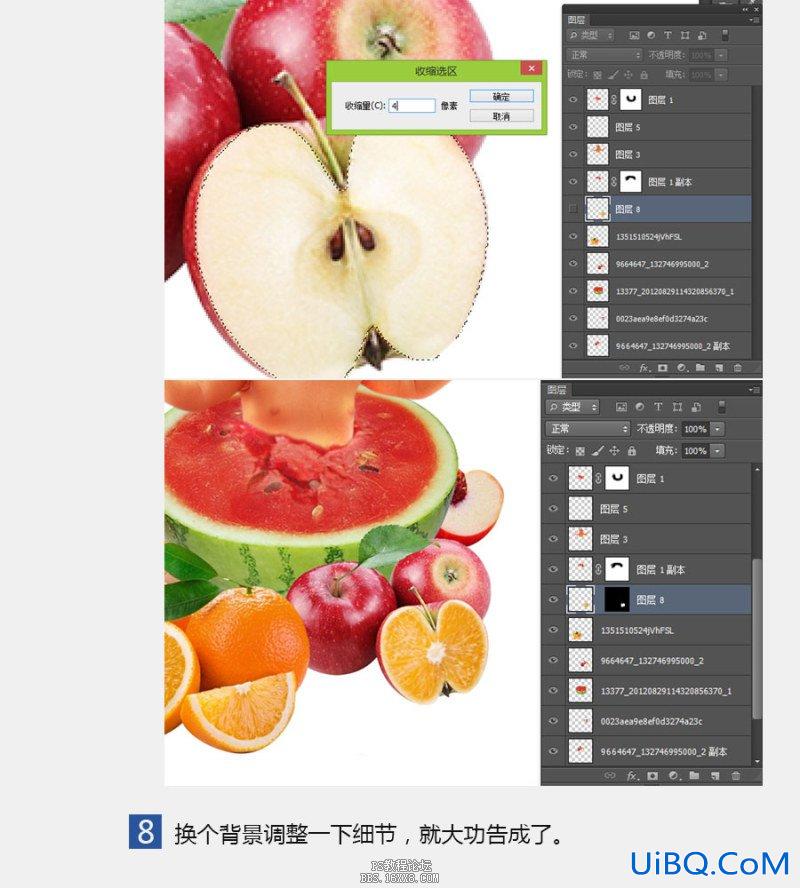
Task: Select 图层 tab in lower Layers panel
Action: tap(557, 390)
